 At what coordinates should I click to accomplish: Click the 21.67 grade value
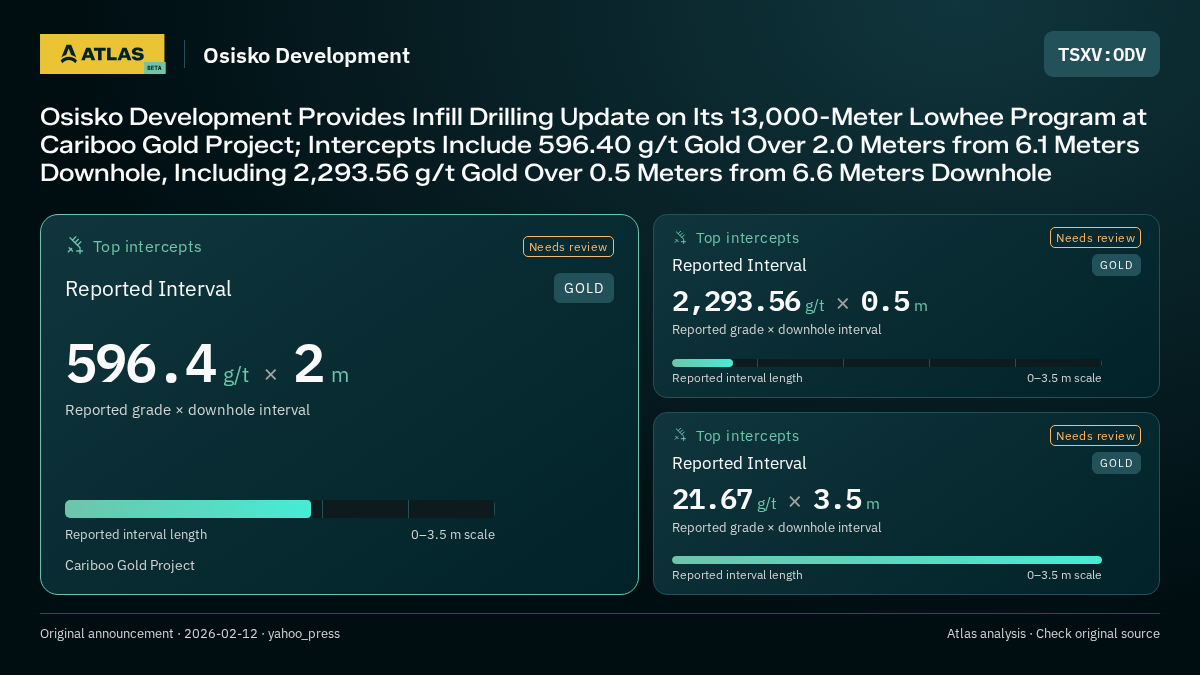point(711,500)
